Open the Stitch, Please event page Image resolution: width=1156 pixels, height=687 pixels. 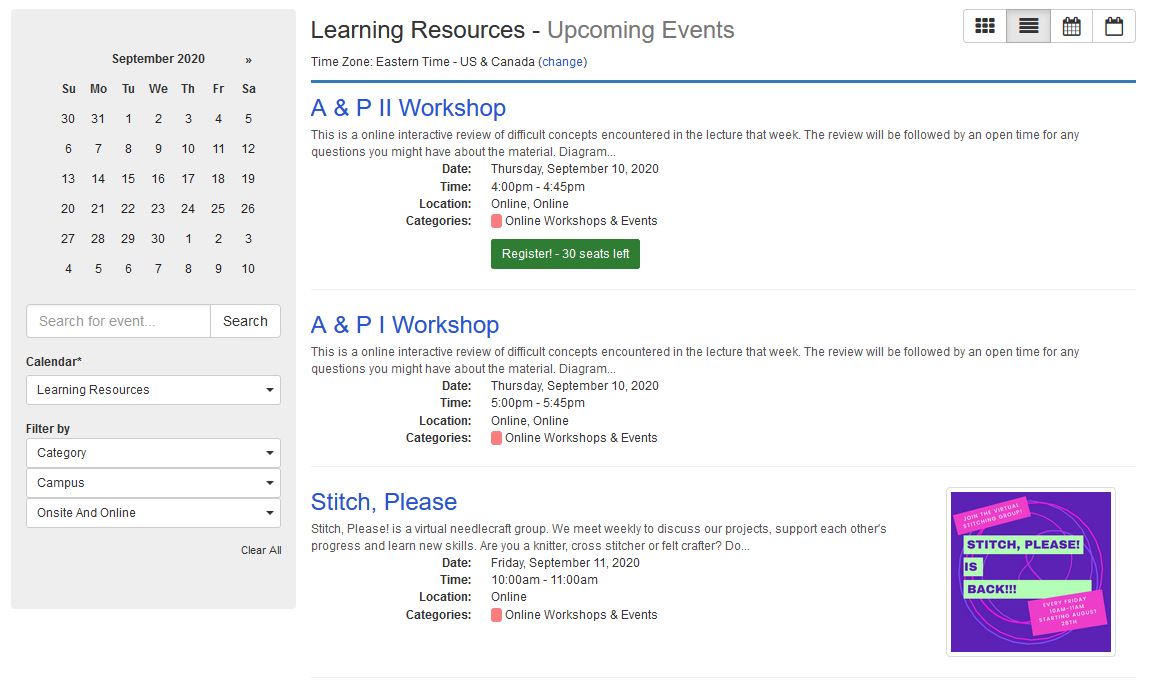[384, 502]
